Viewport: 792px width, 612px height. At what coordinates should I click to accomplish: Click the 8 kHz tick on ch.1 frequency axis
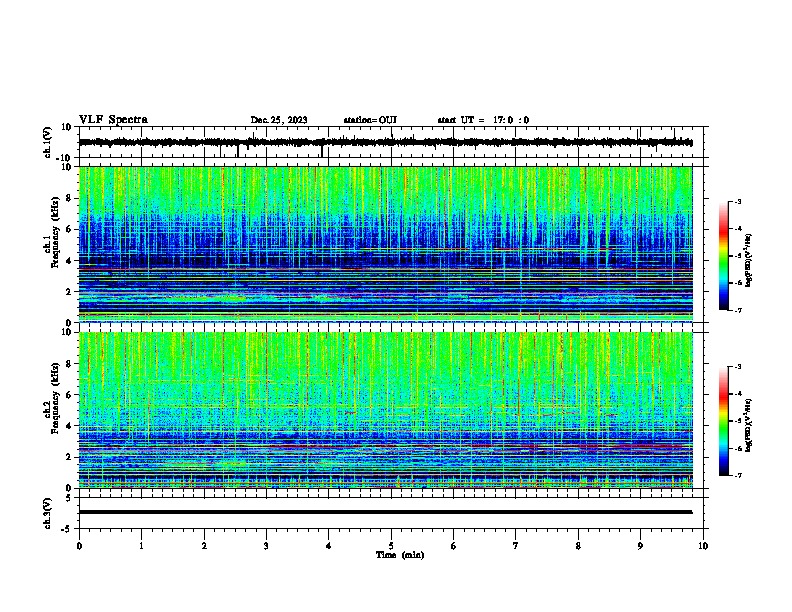[x=70, y=198]
